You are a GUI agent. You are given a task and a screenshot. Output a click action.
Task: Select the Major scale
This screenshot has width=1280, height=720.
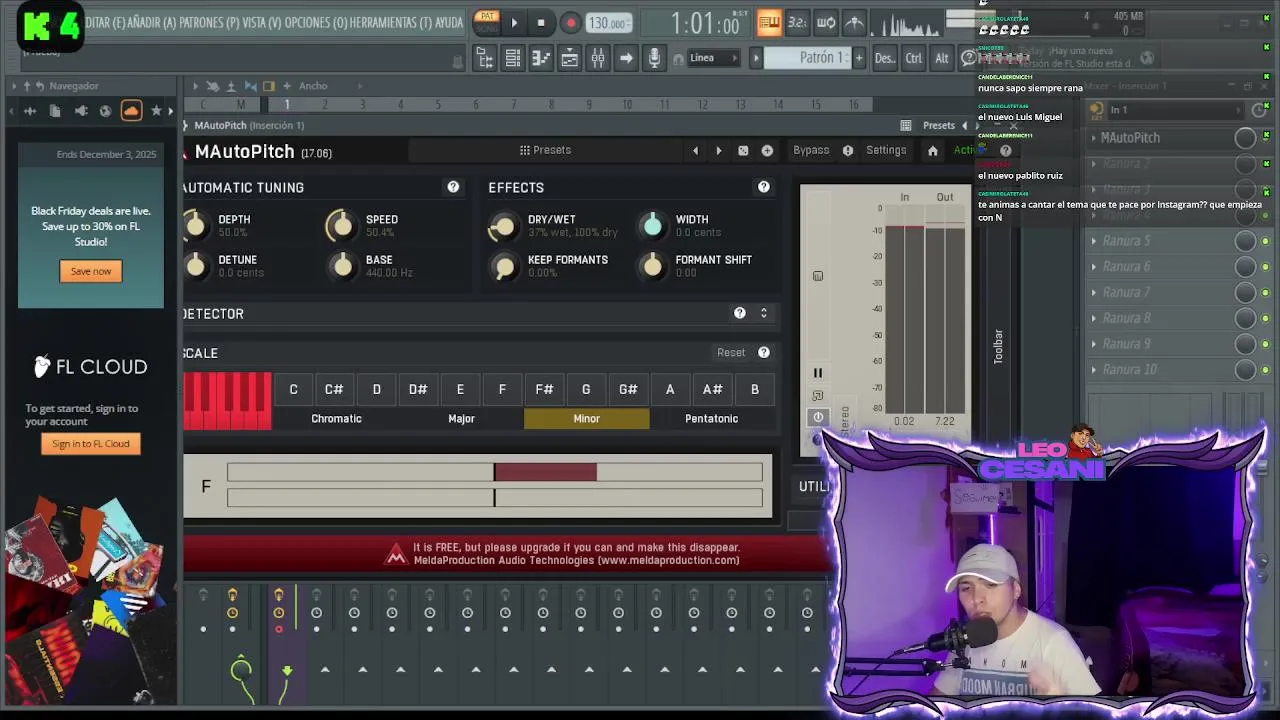461,418
